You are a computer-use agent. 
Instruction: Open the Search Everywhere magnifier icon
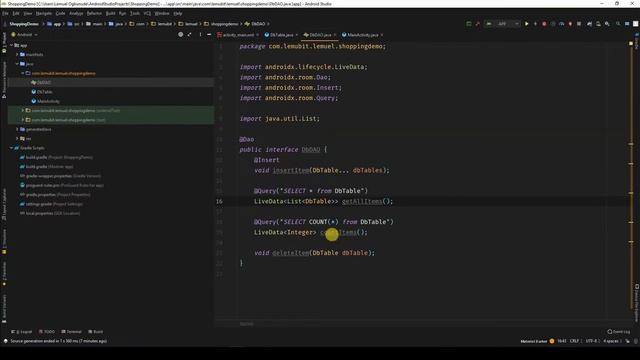pyautogui.click(x=618, y=24)
